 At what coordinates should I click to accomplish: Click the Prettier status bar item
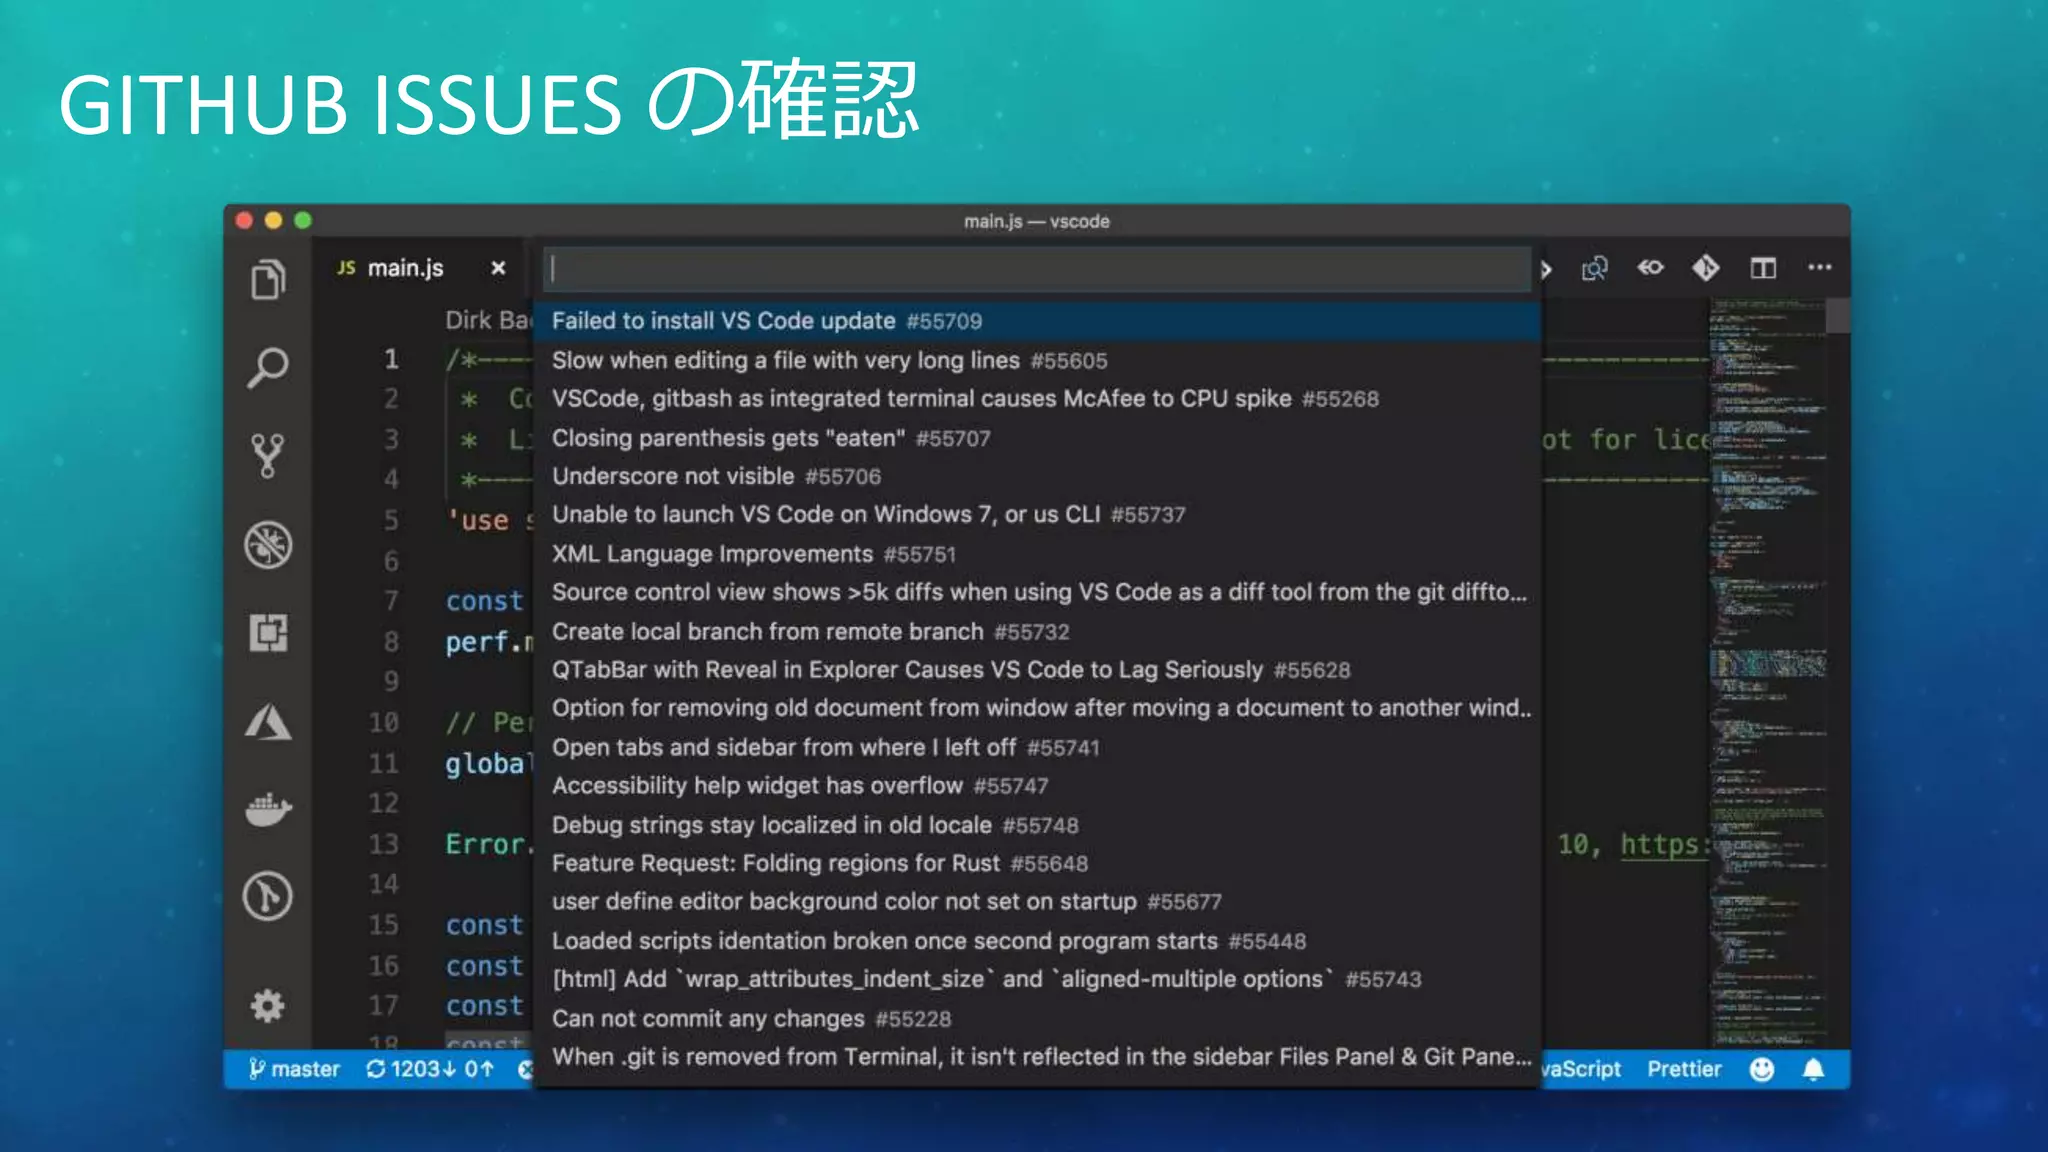(x=1684, y=1069)
